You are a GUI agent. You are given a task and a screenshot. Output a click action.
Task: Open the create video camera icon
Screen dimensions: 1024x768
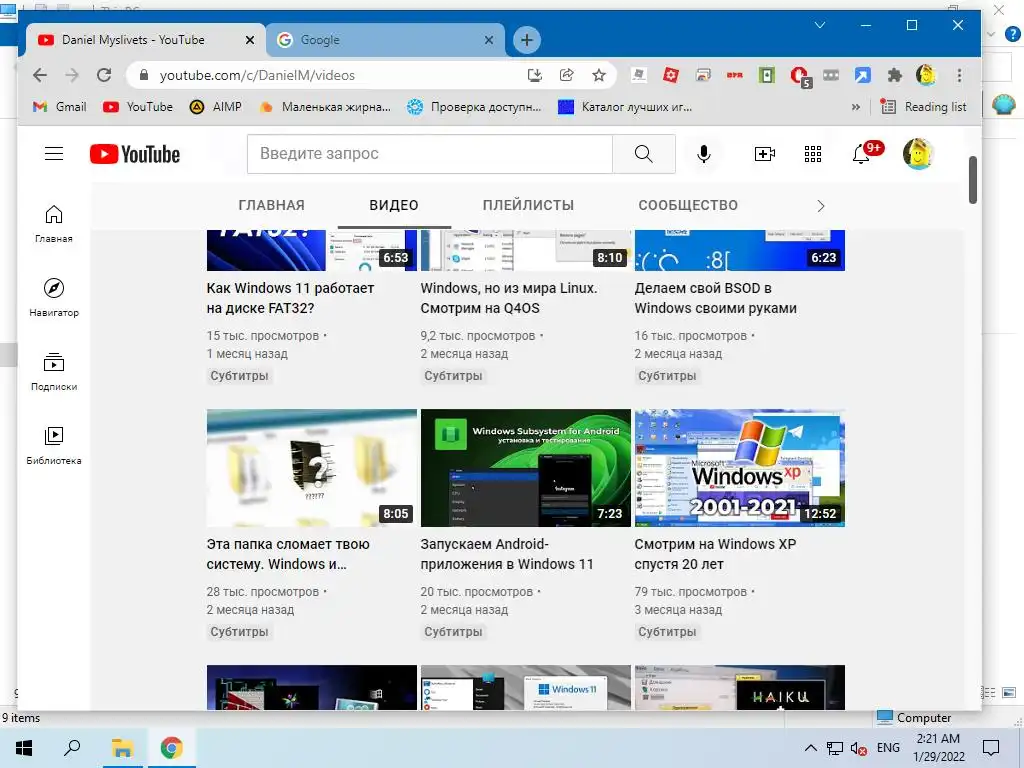764,154
